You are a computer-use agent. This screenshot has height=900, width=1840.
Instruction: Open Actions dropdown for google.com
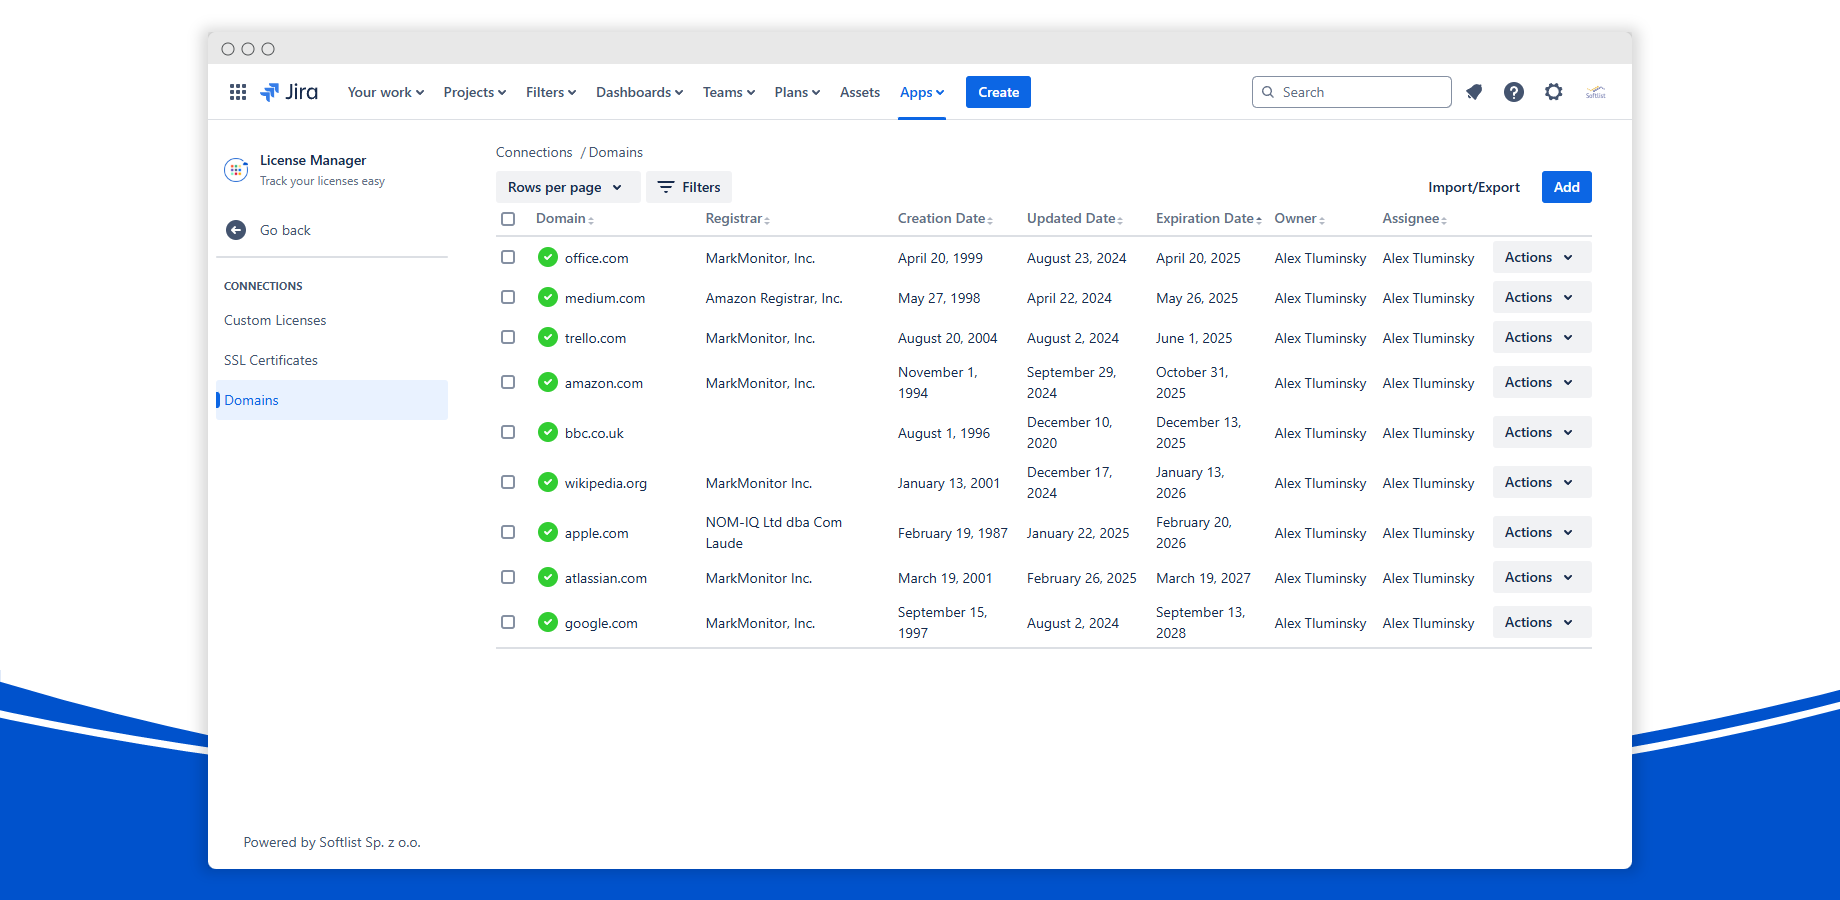pyautogui.click(x=1541, y=622)
